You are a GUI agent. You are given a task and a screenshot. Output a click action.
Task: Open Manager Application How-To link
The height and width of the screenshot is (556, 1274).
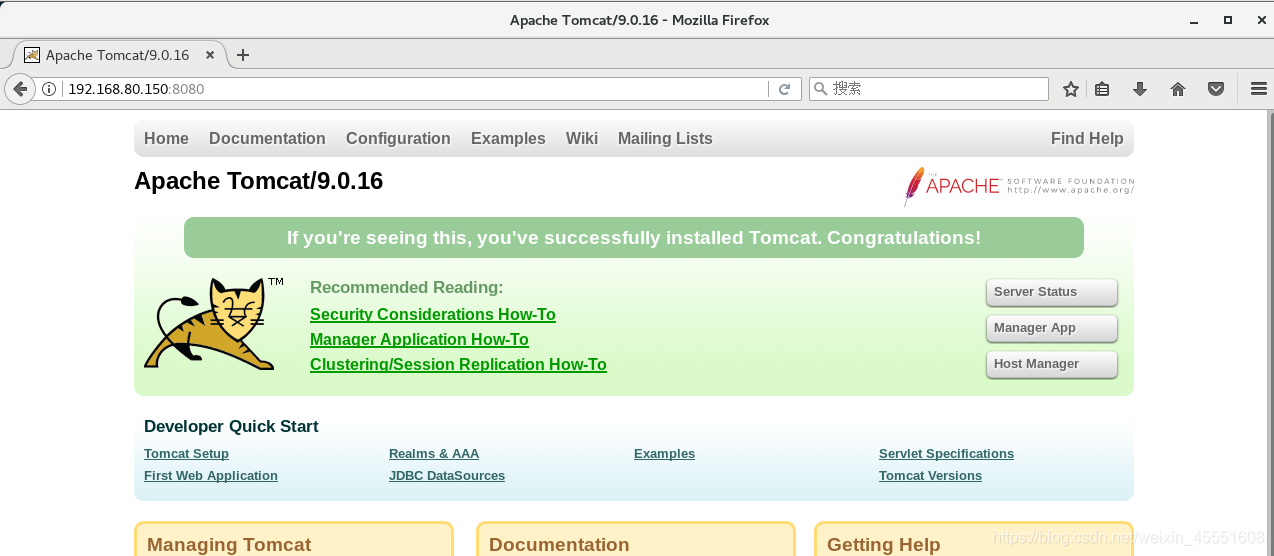point(419,339)
